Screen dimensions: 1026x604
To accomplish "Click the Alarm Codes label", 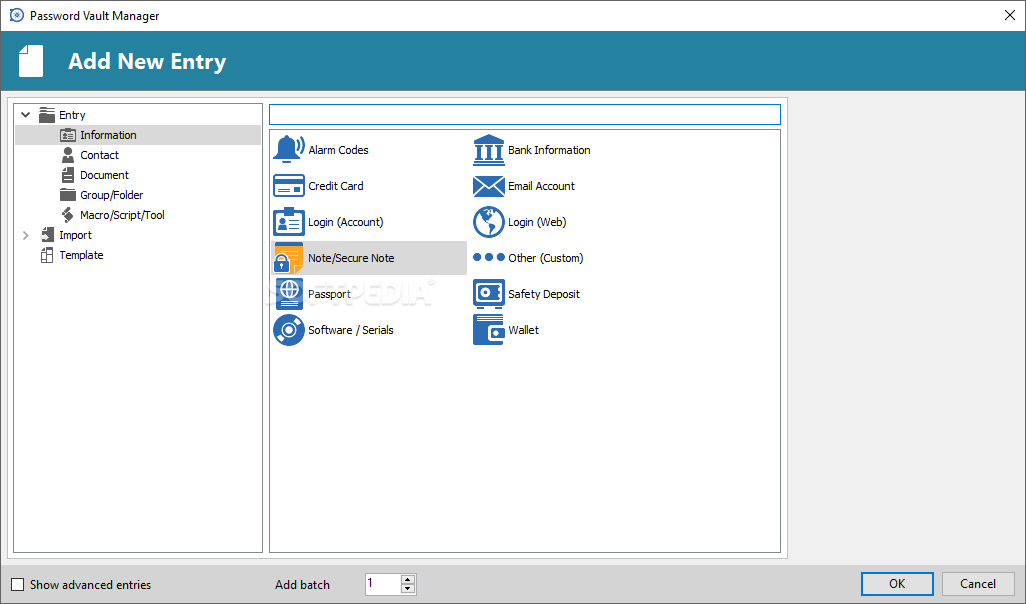I will click(x=338, y=150).
